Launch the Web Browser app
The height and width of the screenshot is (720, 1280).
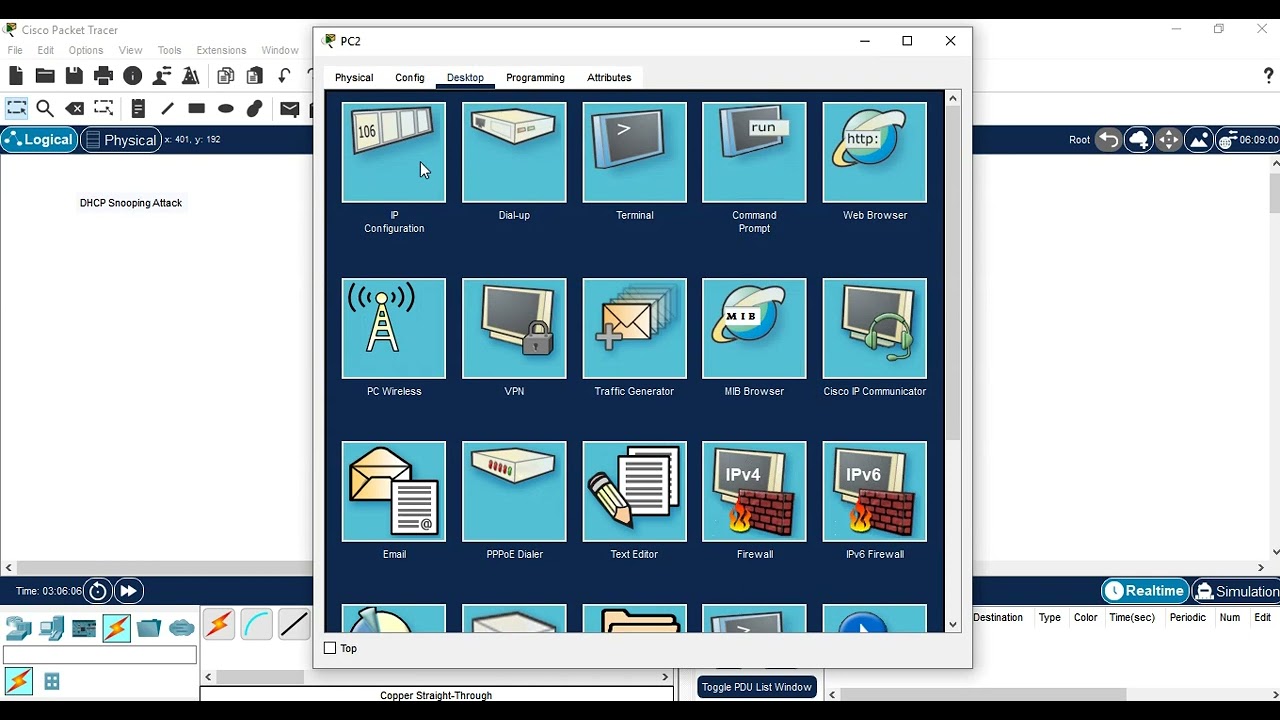tap(875, 152)
